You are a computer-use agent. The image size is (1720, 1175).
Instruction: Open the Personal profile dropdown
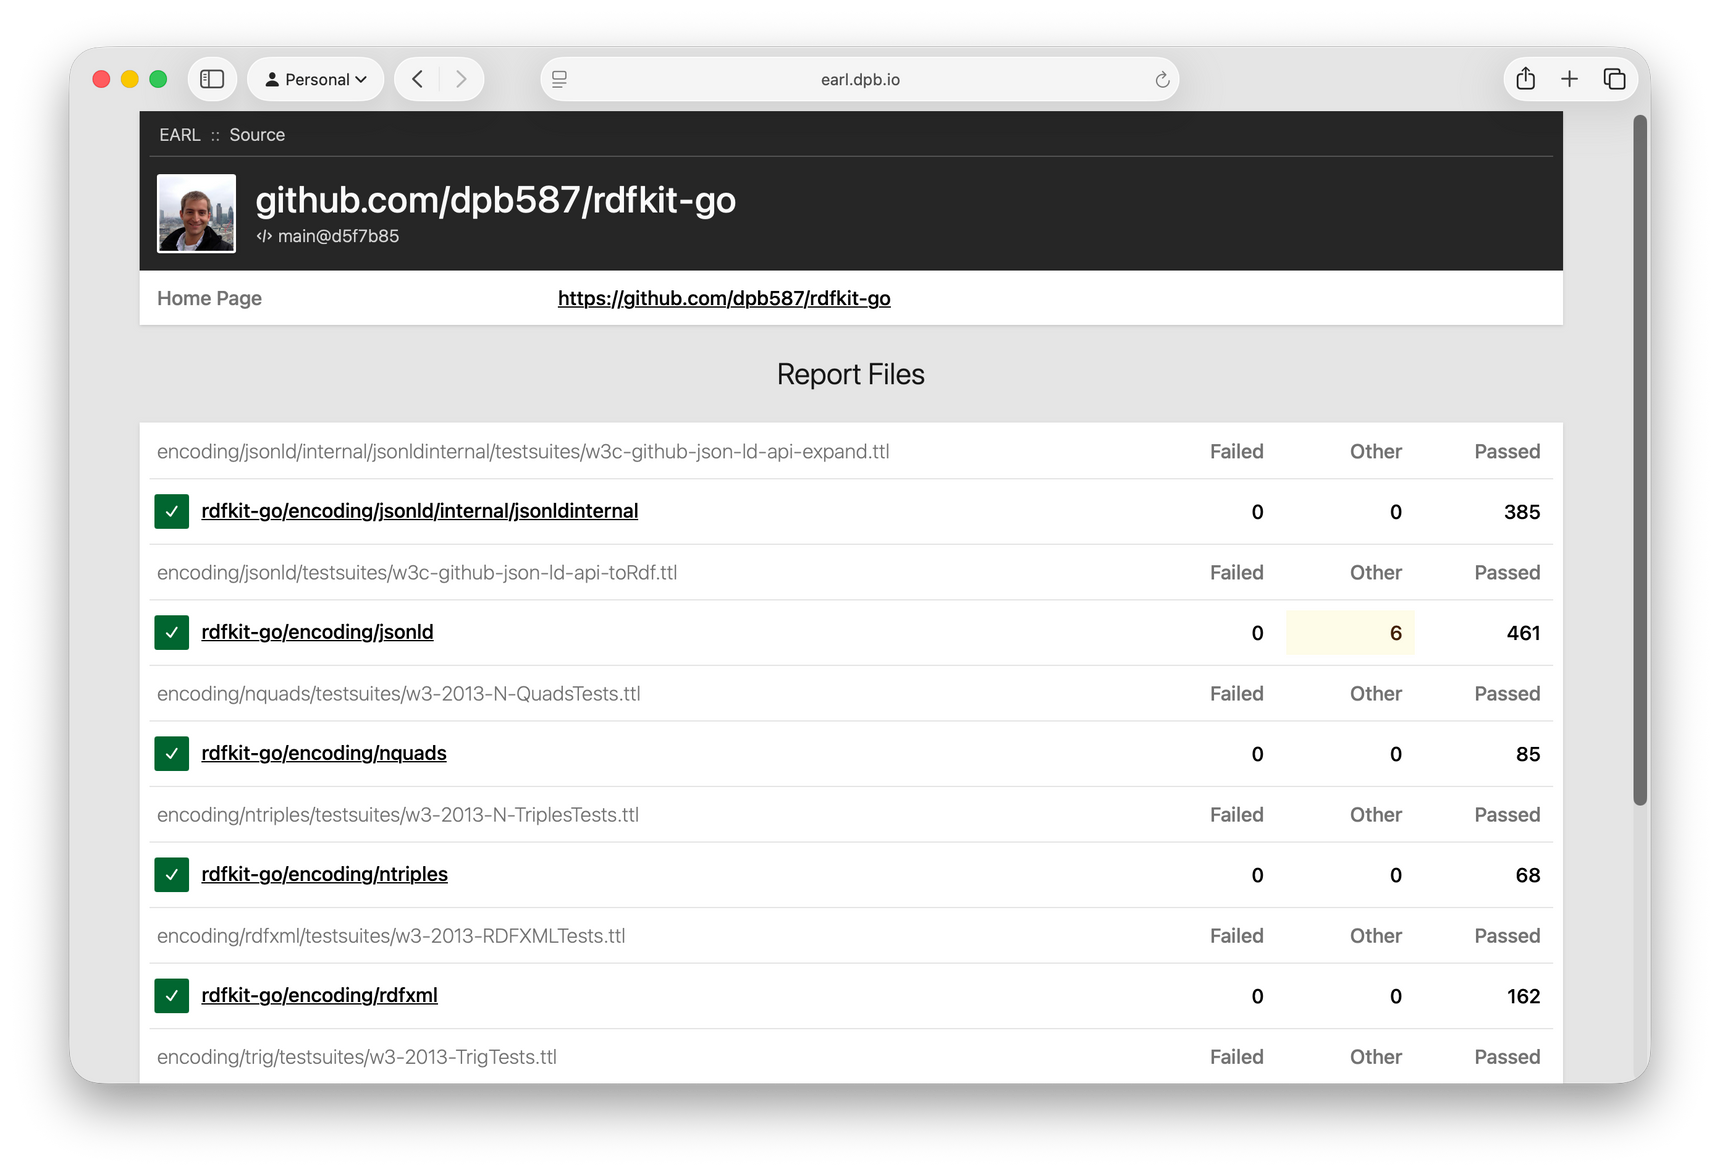pyautogui.click(x=315, y=78)
